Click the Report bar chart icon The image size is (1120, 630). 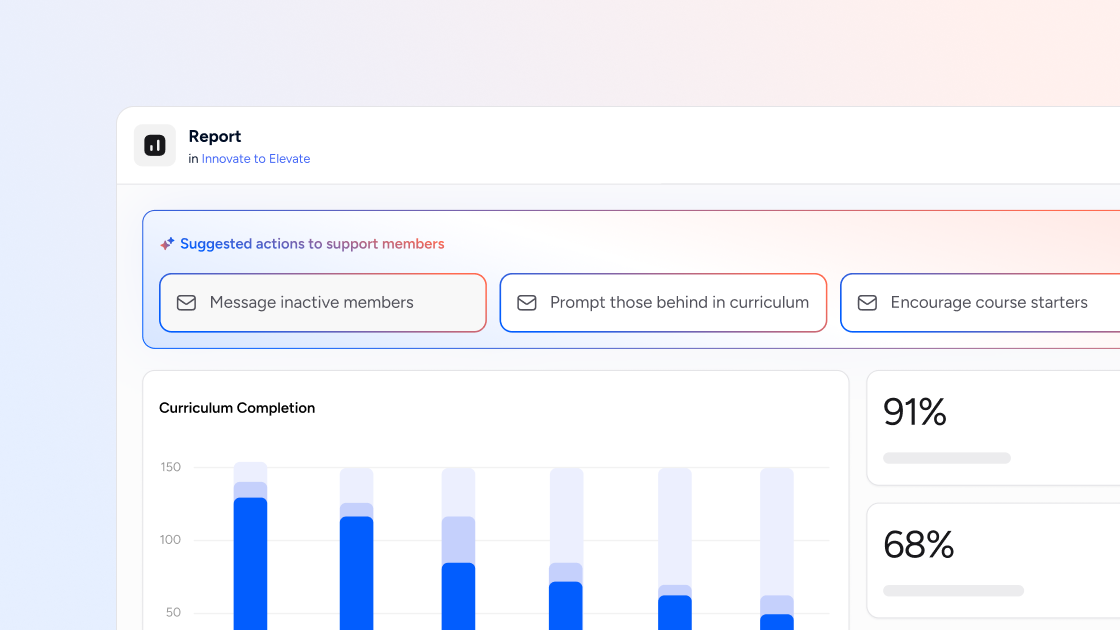(x=155, y=146)
